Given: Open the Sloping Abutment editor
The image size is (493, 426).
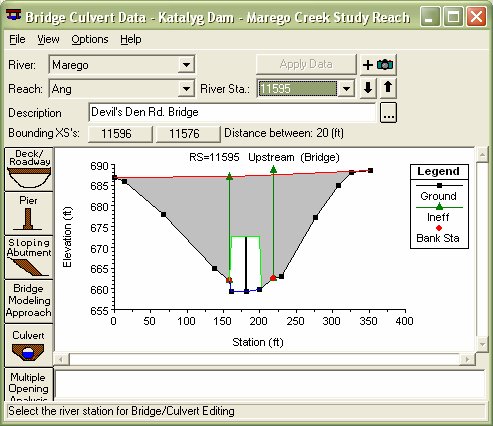Looking at the screenshot, I should click(29, 257).
